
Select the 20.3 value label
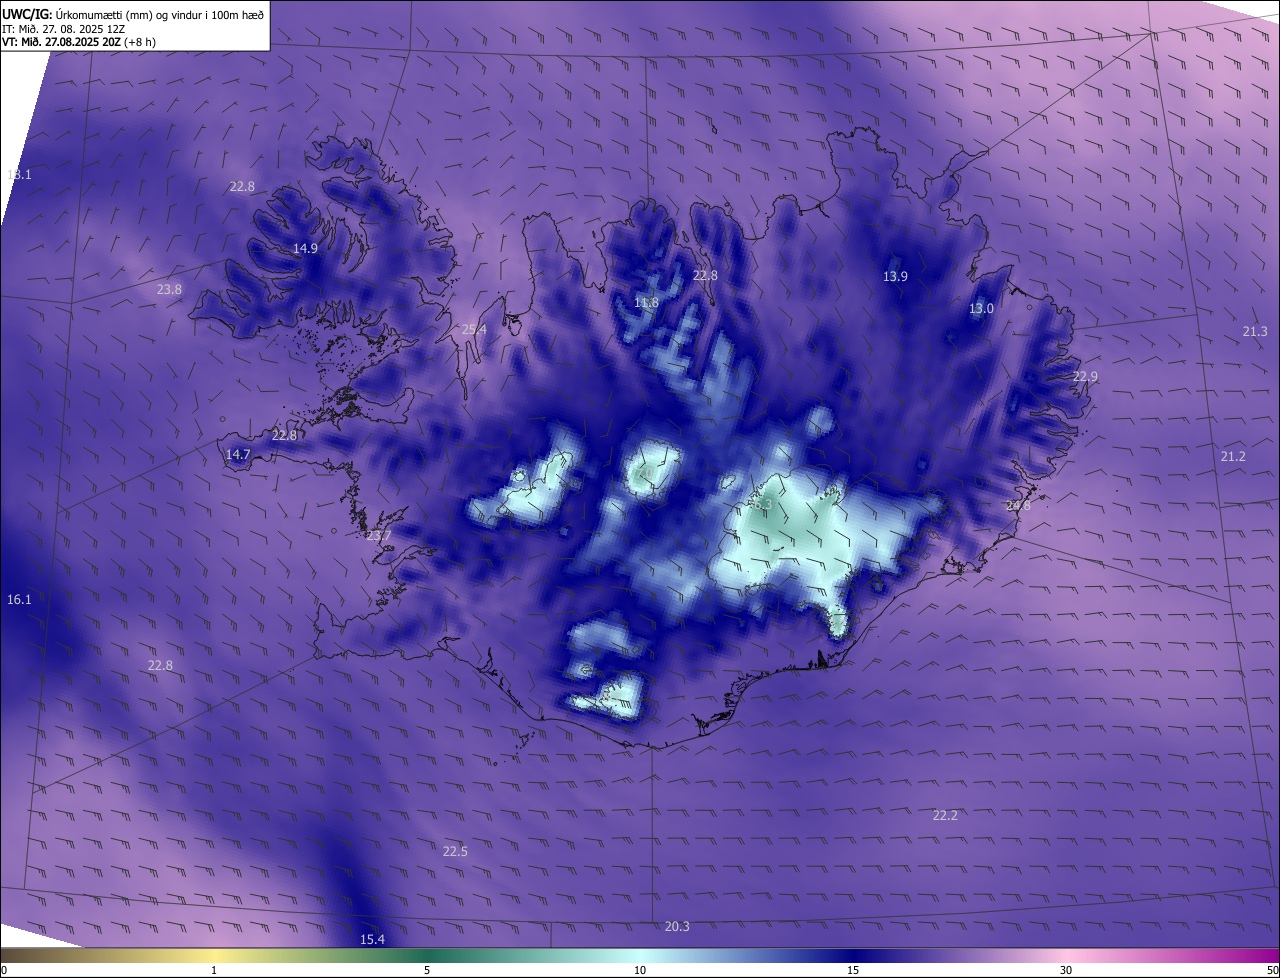point(677,926)
